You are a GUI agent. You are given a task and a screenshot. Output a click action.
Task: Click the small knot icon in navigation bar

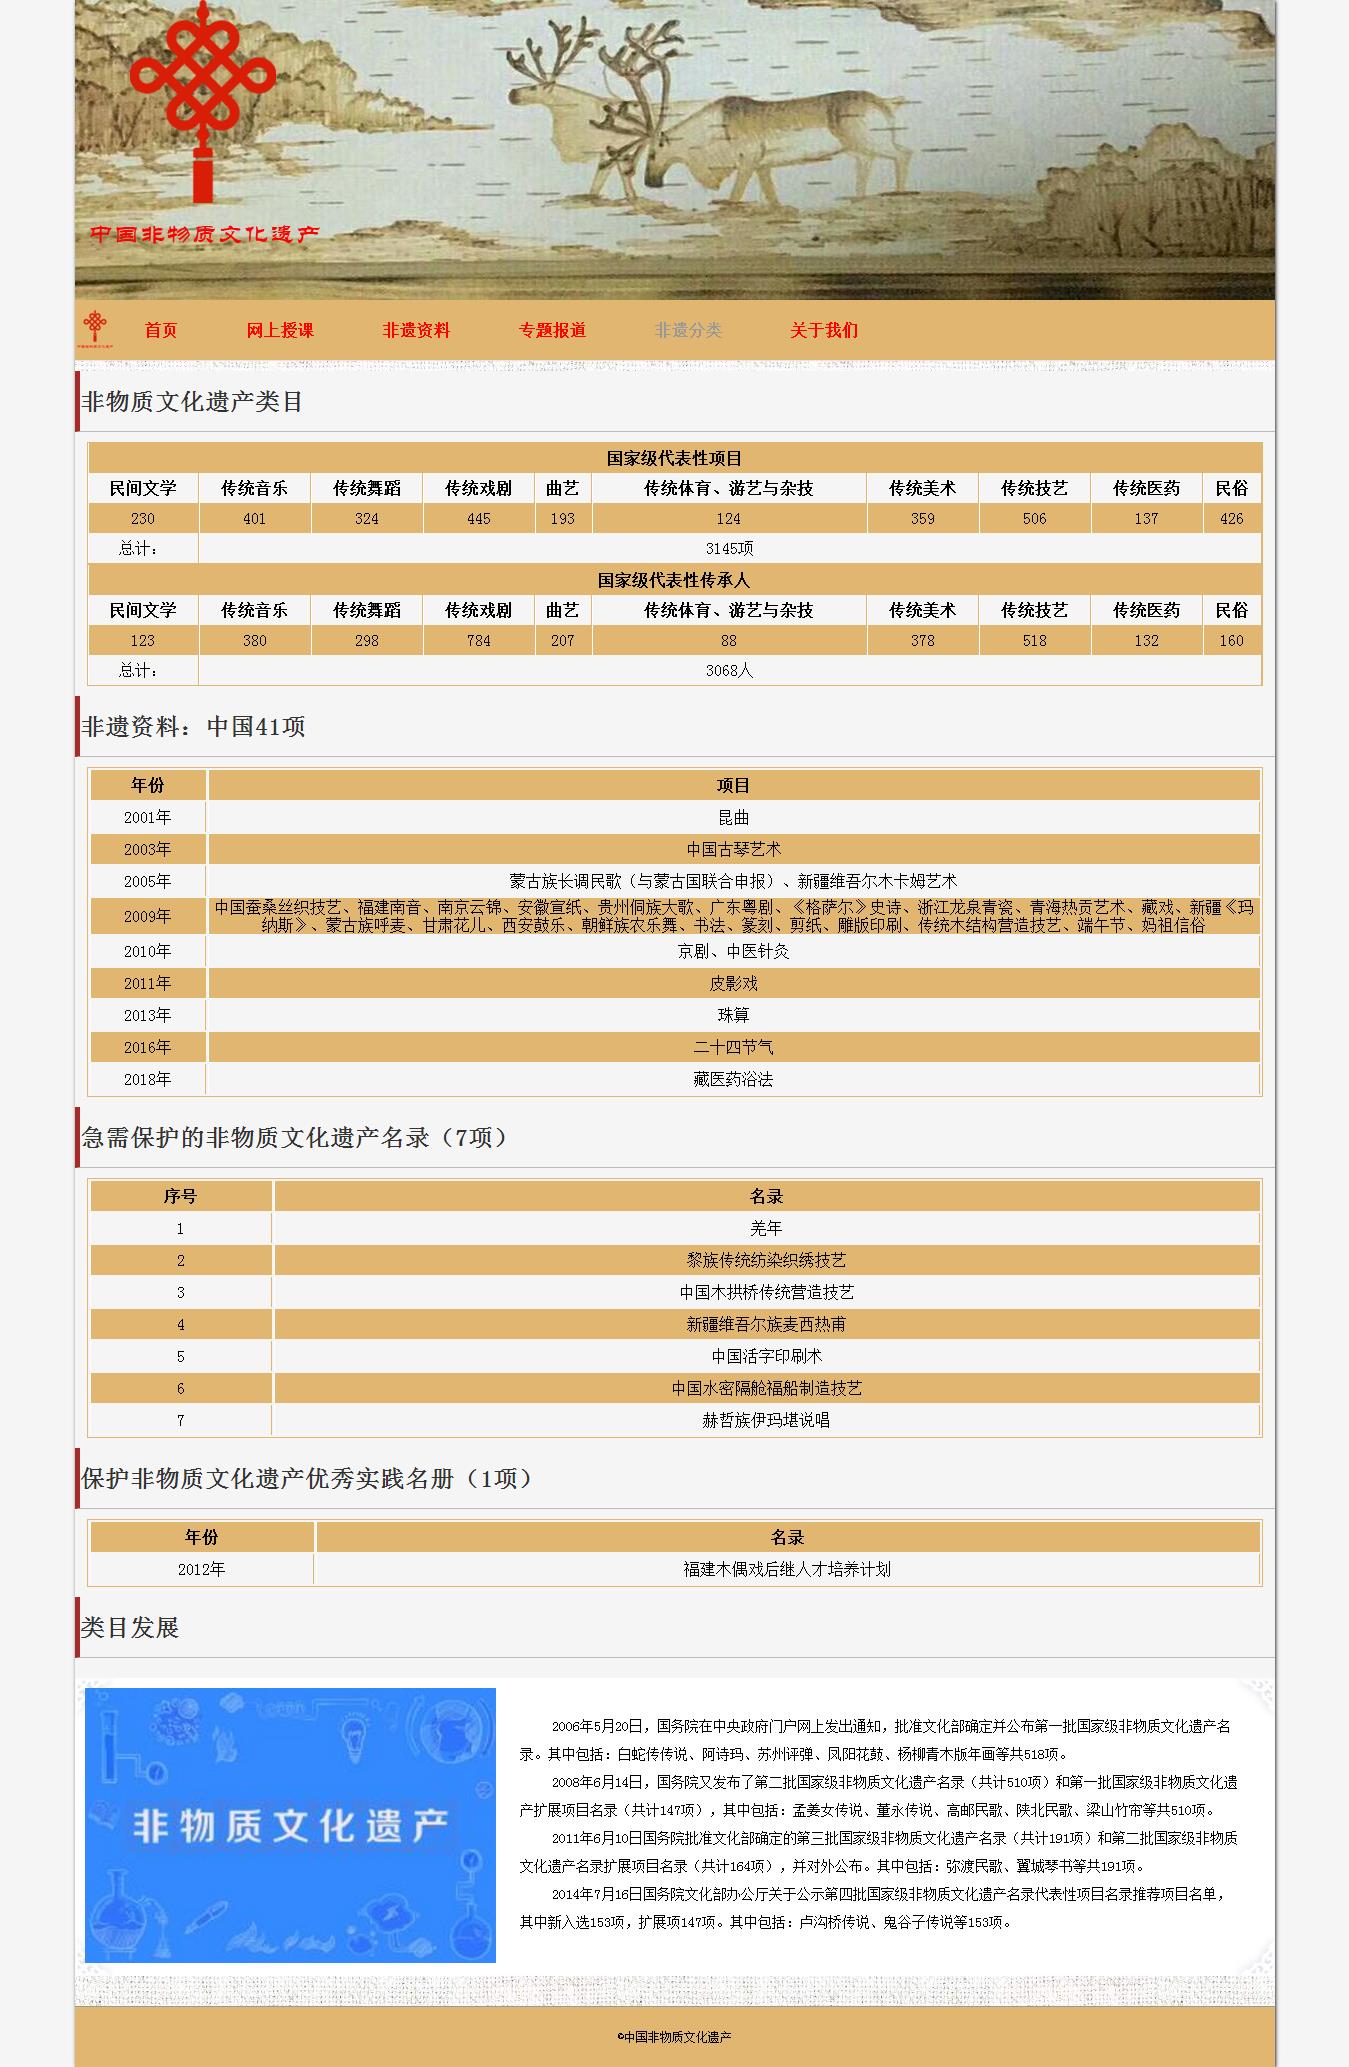(x=95, y=328)
